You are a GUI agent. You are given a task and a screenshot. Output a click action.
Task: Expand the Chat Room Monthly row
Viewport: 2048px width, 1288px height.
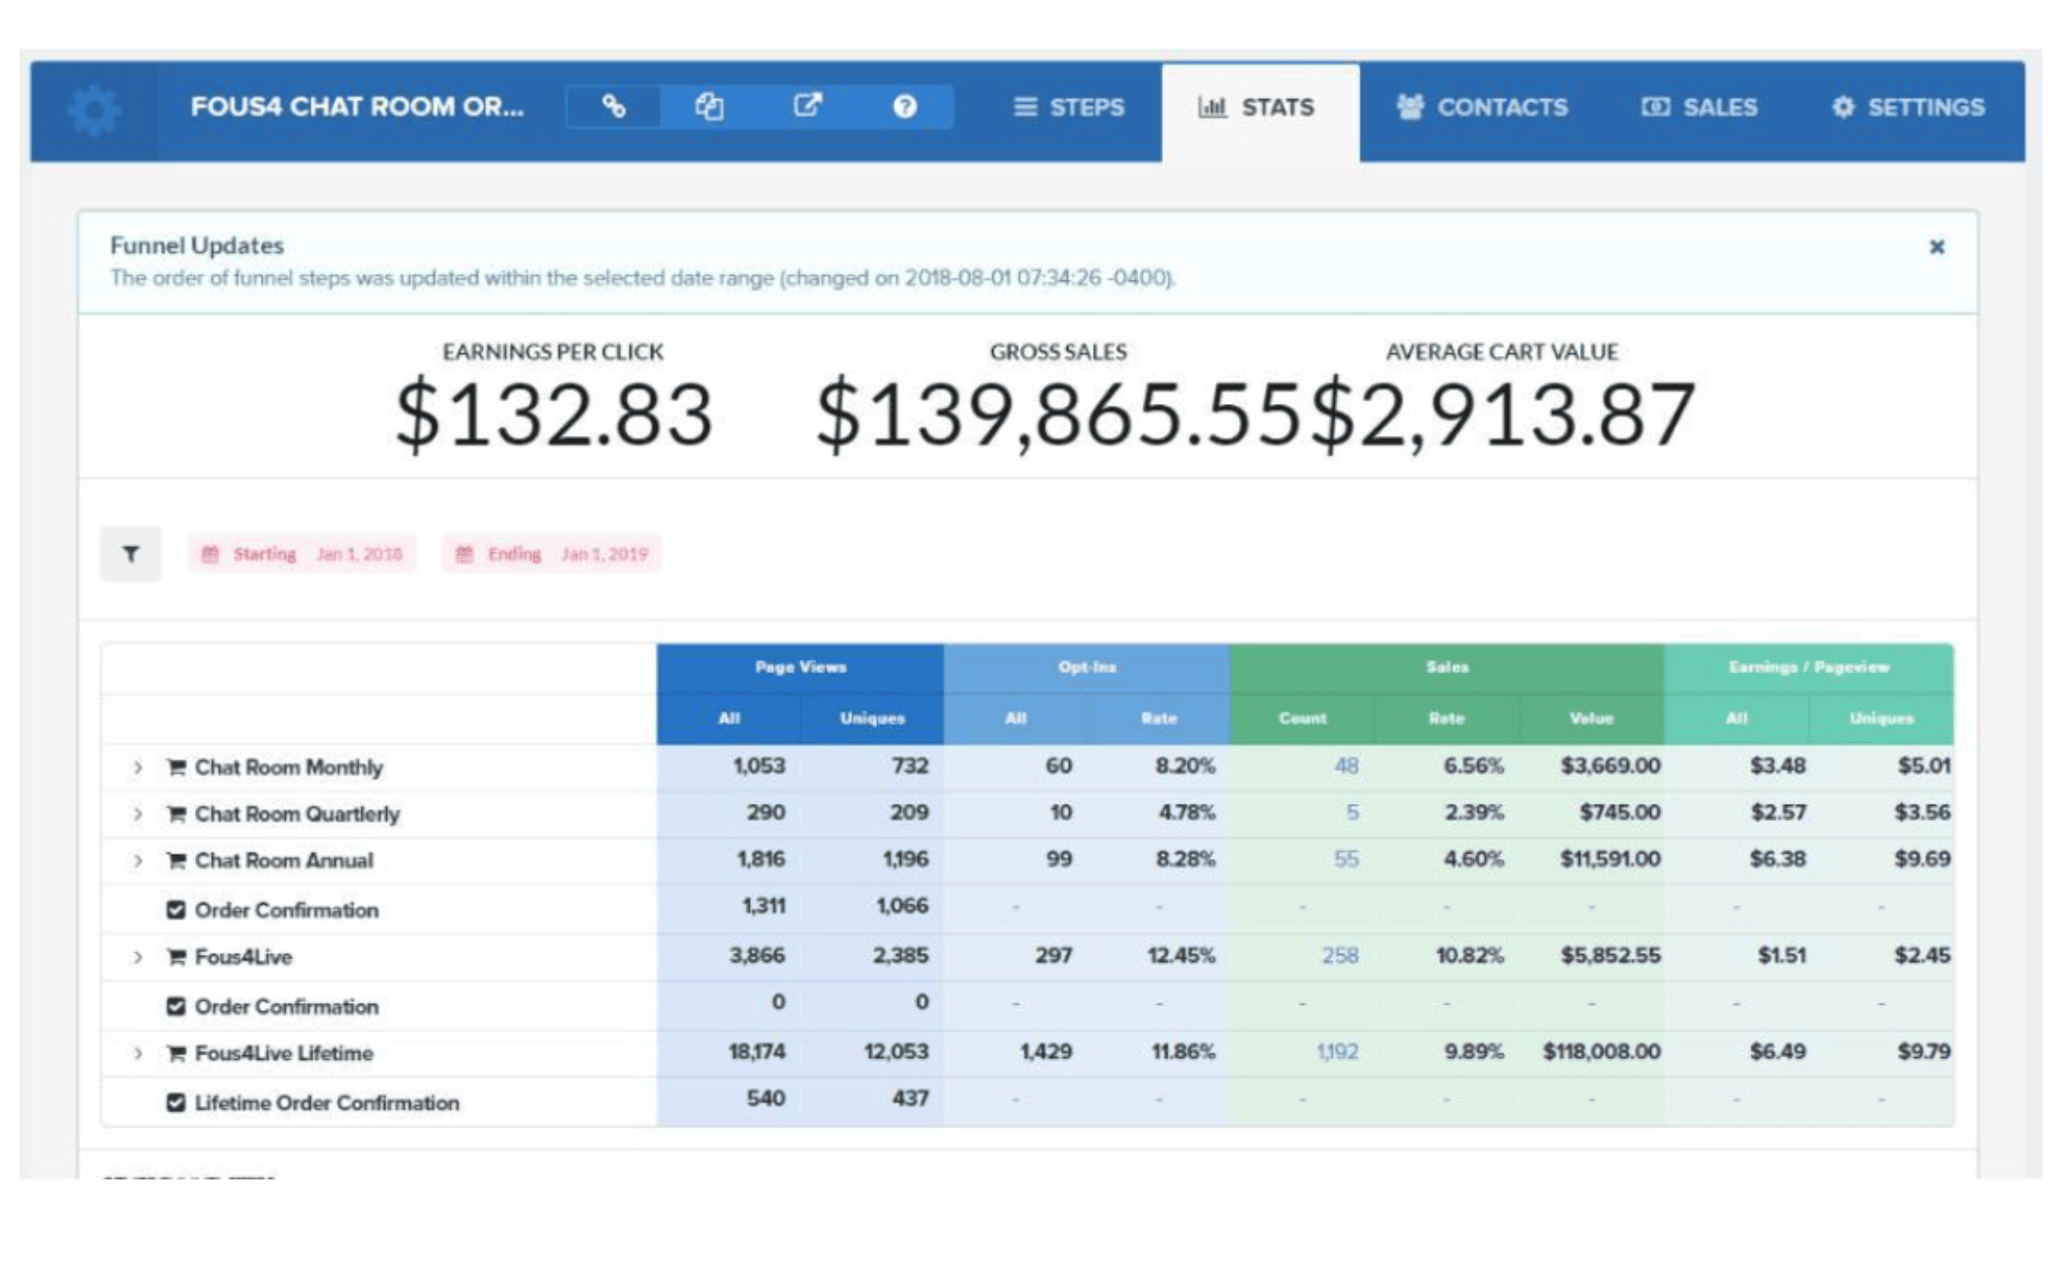(138, 767)
